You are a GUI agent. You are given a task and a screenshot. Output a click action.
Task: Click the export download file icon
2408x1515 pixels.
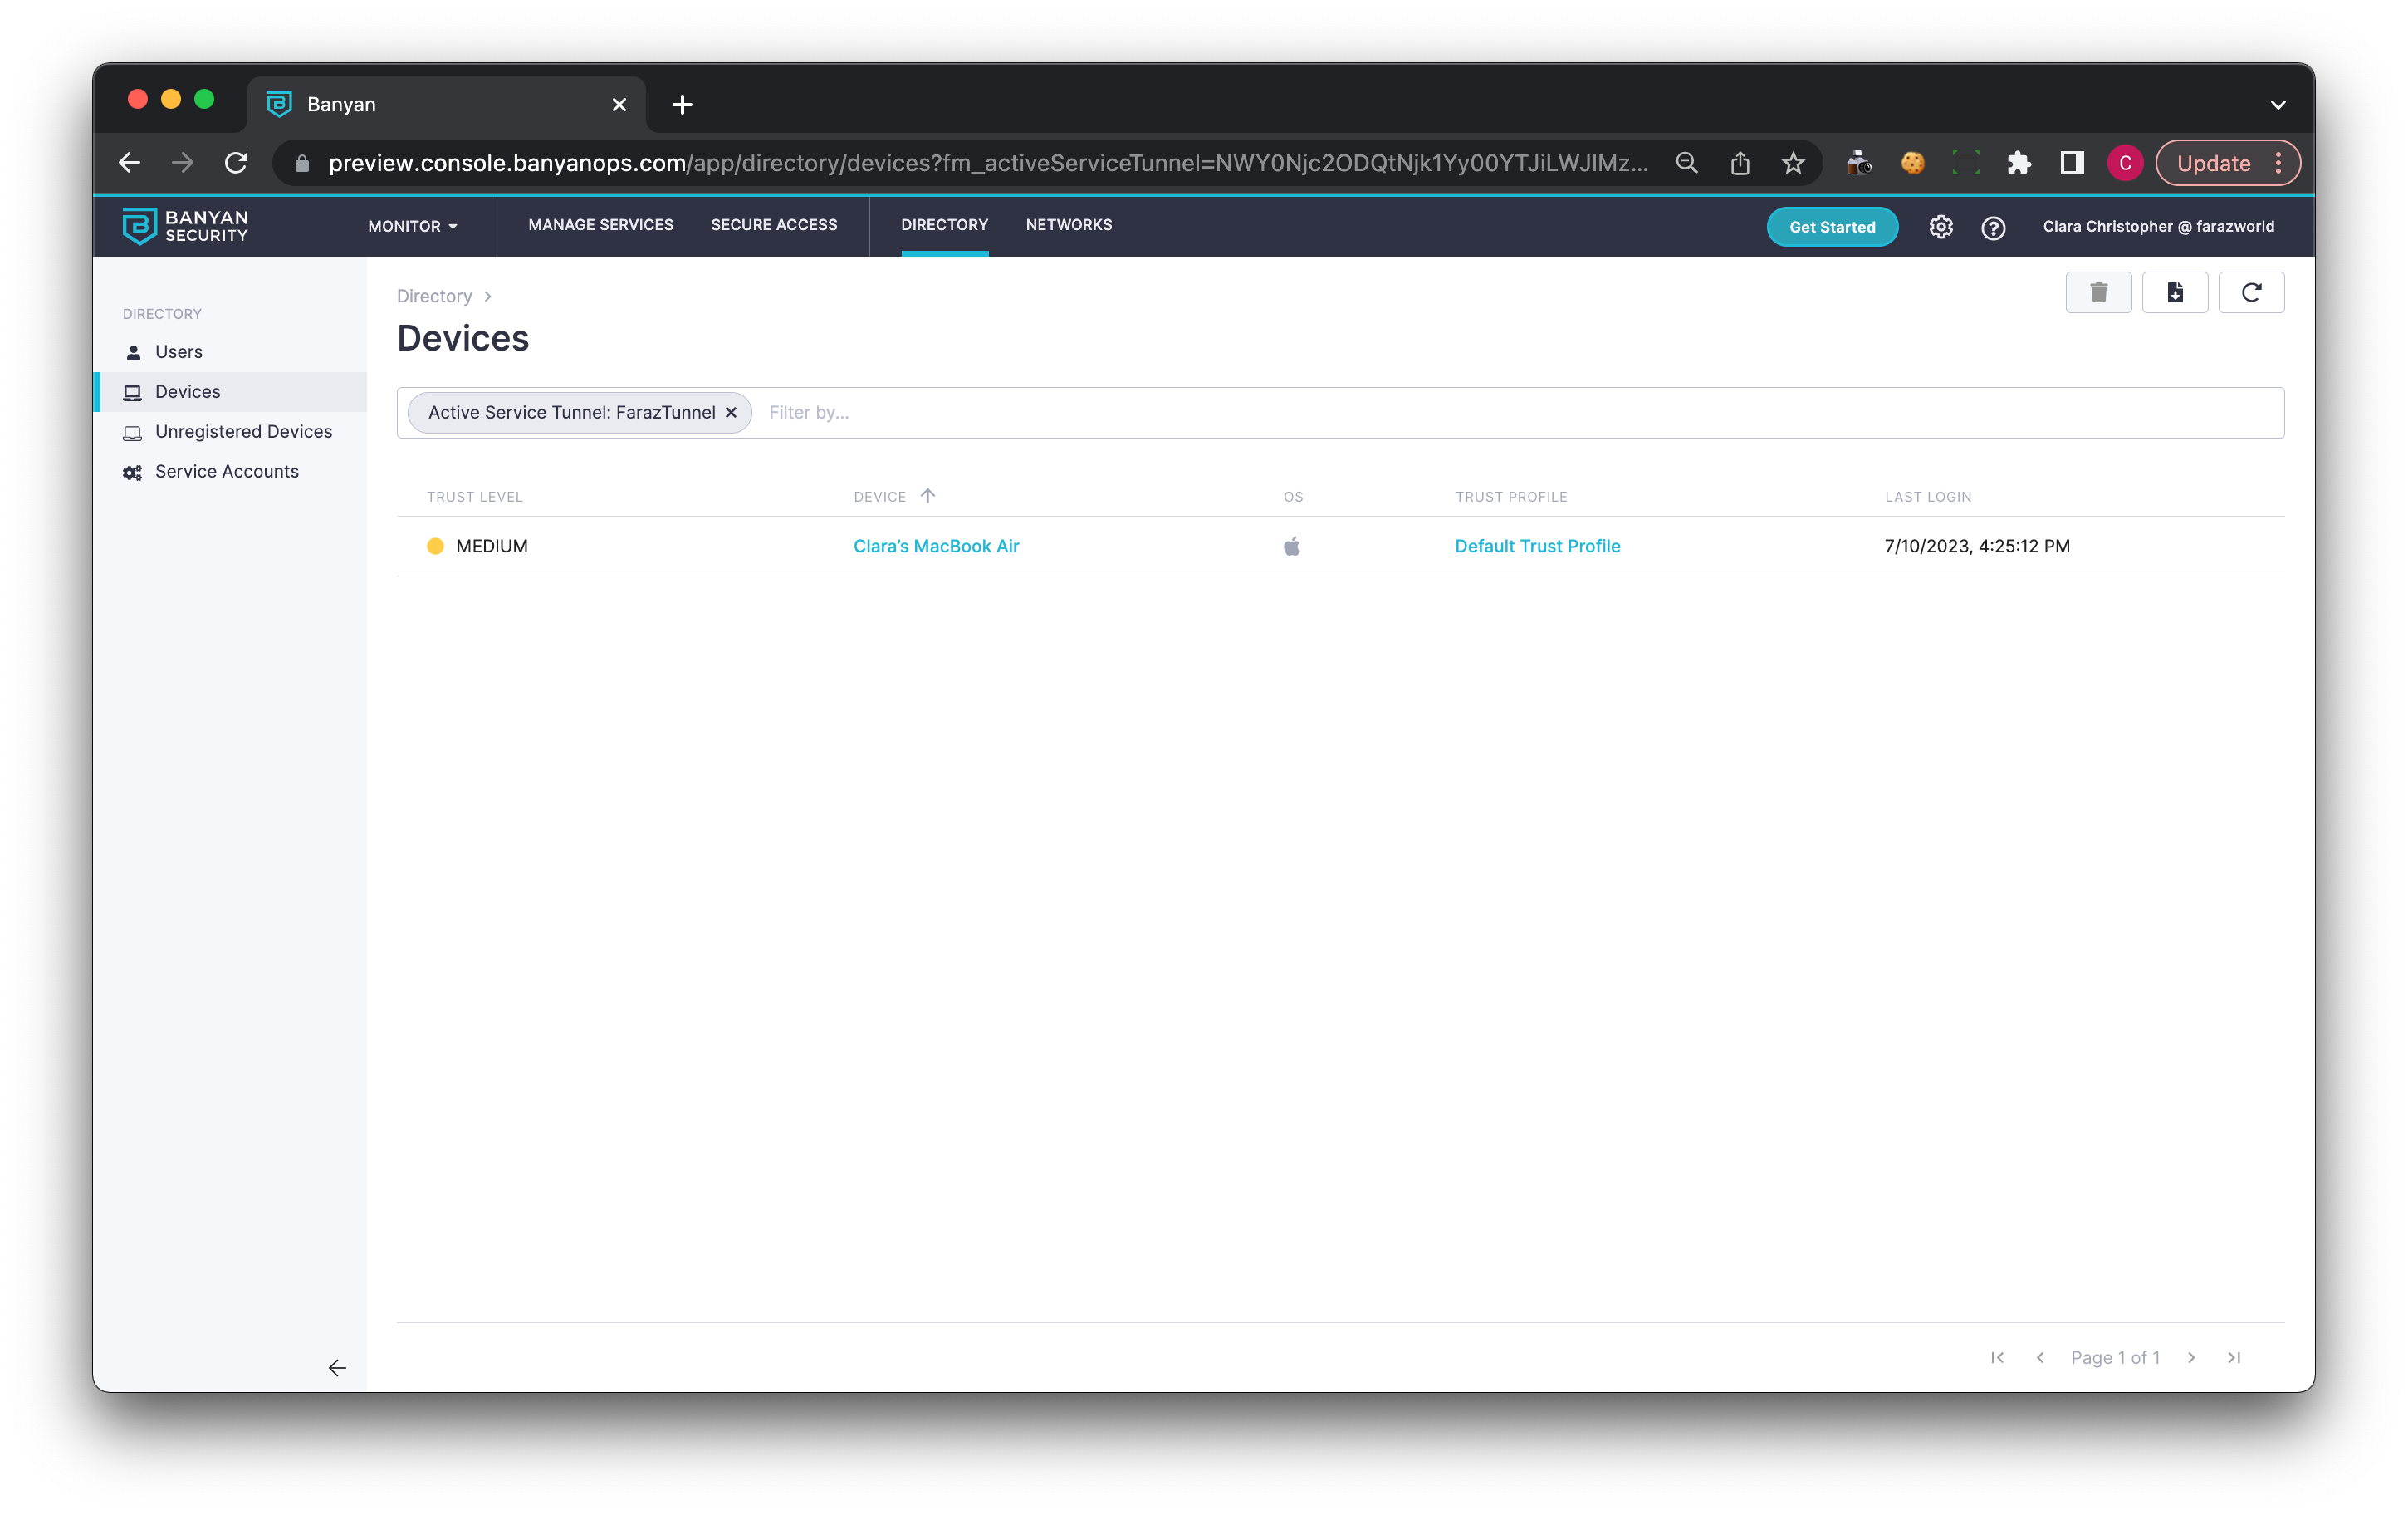(2174, 292)
